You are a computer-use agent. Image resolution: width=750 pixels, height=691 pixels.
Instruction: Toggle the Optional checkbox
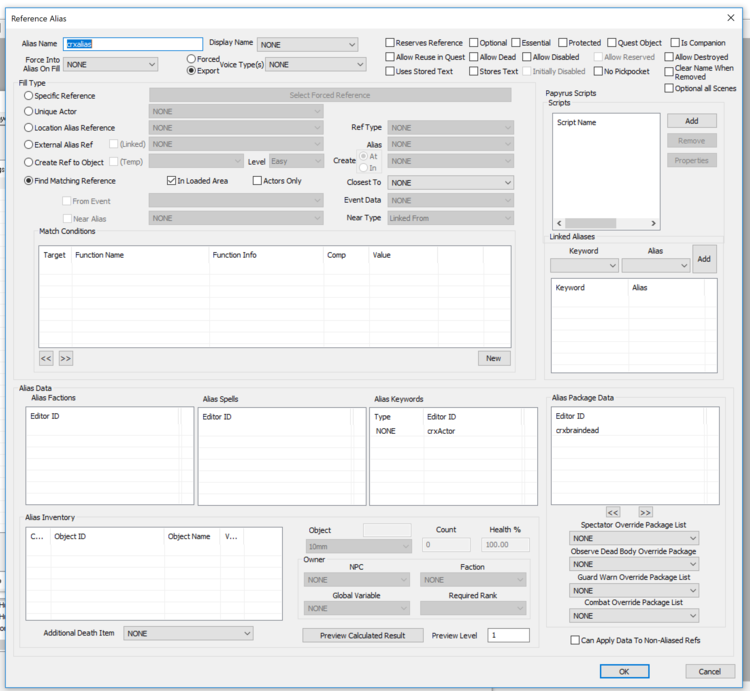474,43
